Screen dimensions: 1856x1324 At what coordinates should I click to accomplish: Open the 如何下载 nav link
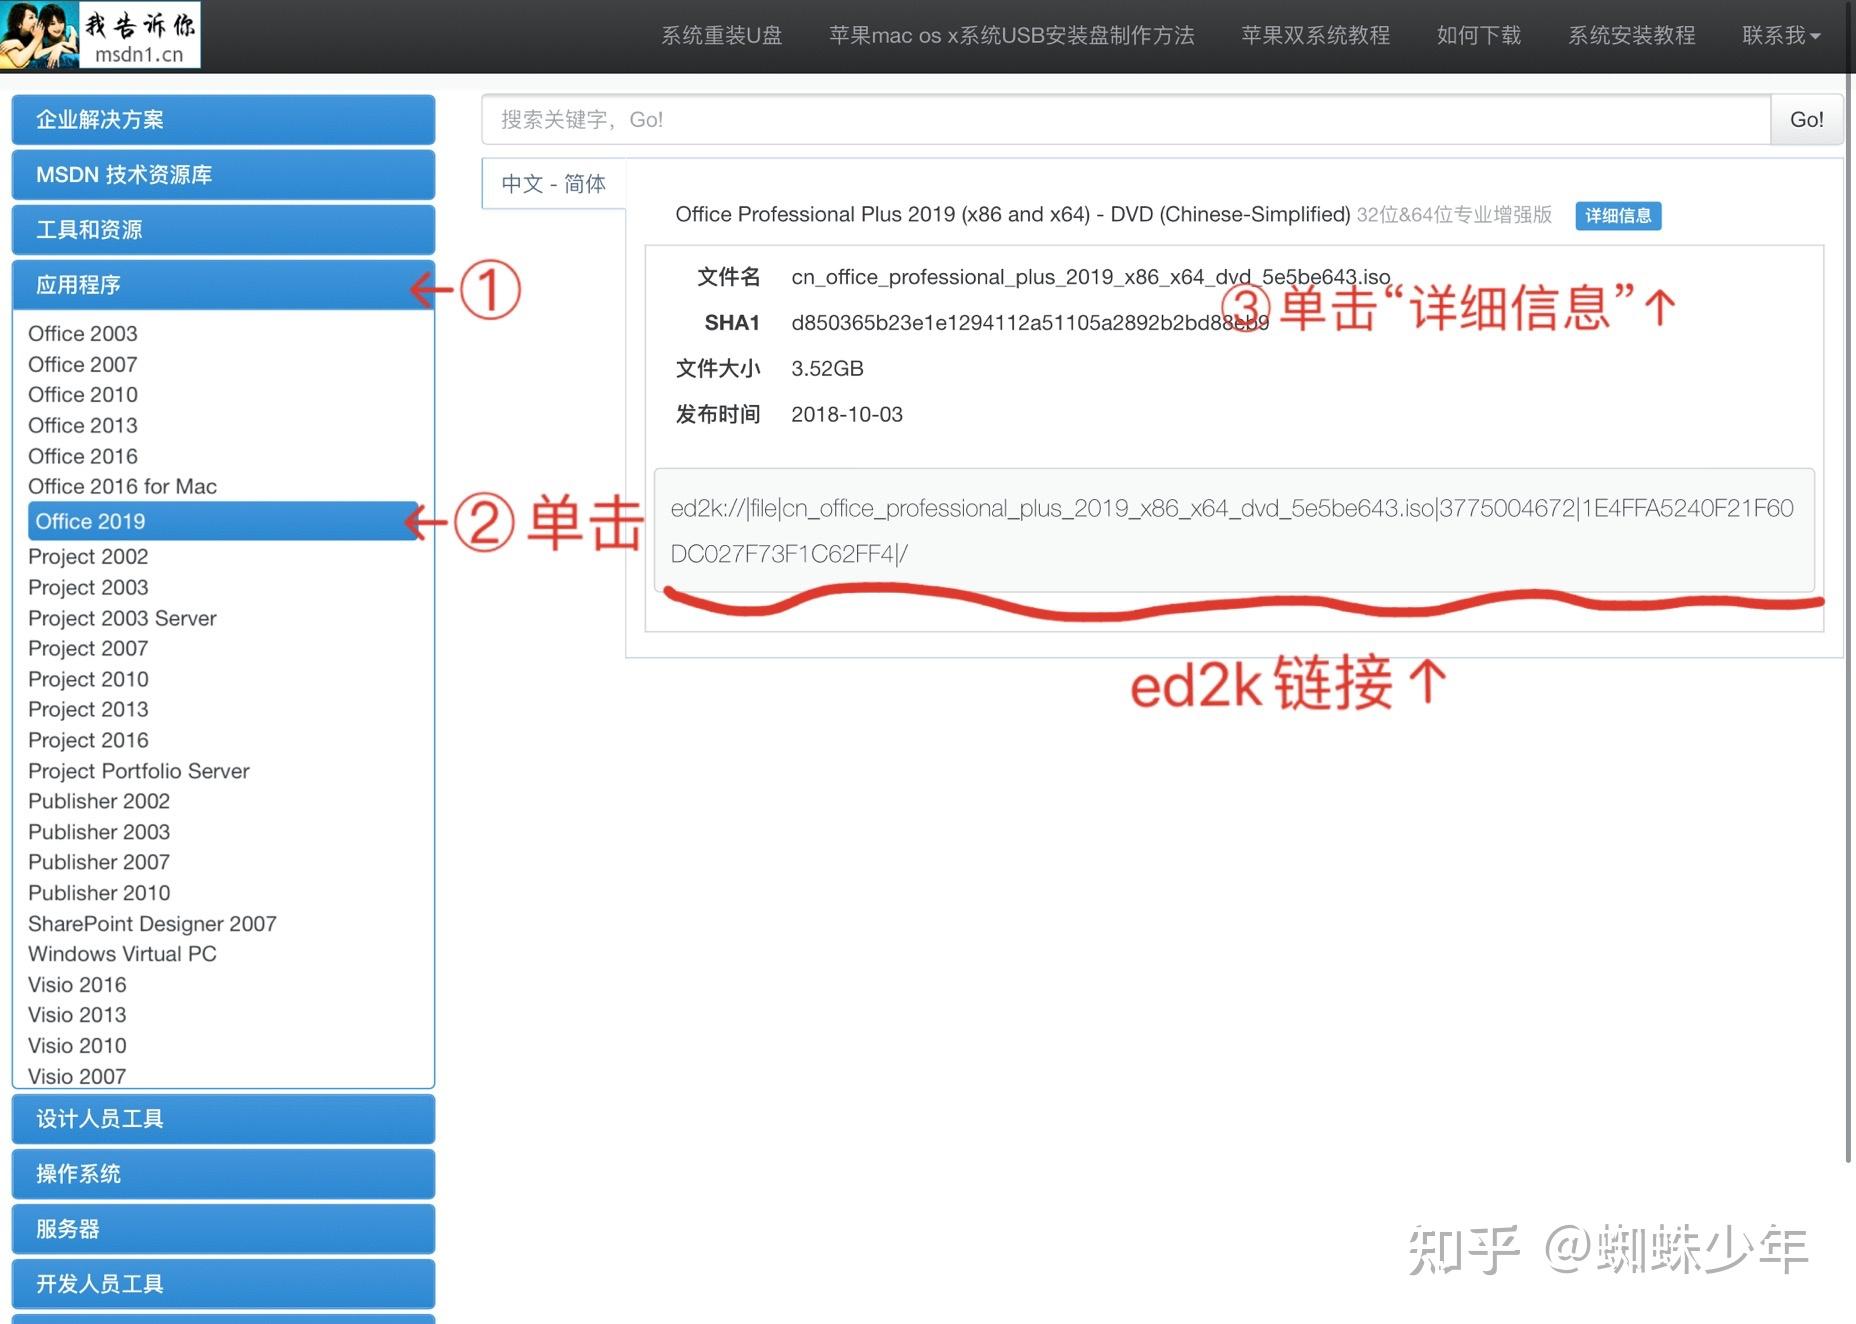tap(1479, 35)
